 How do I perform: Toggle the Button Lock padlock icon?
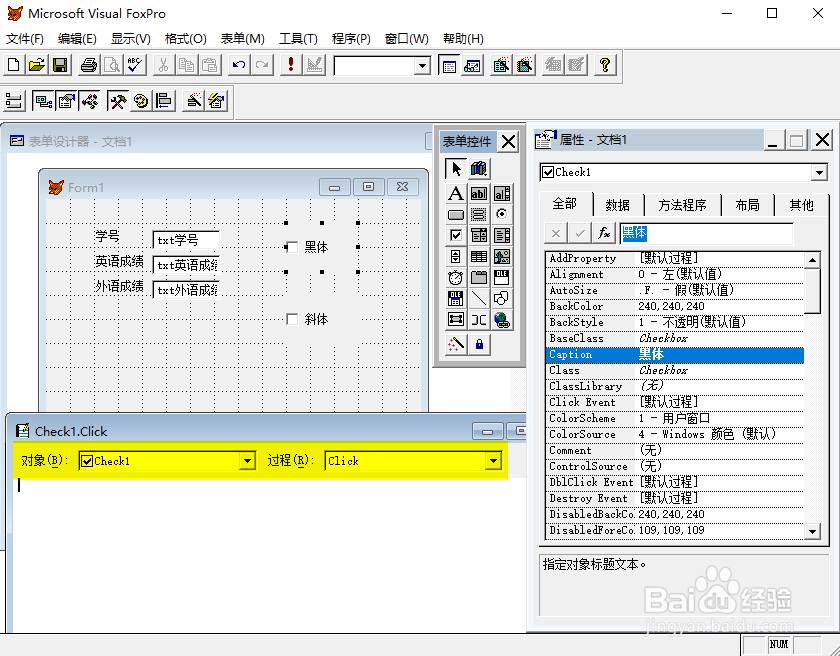pos(479,344)
